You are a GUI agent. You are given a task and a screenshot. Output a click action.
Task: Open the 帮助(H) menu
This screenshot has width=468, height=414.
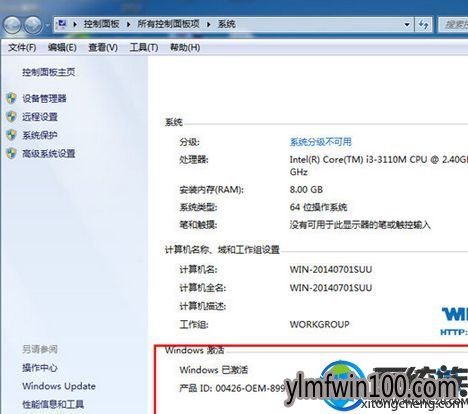(185, 48)
